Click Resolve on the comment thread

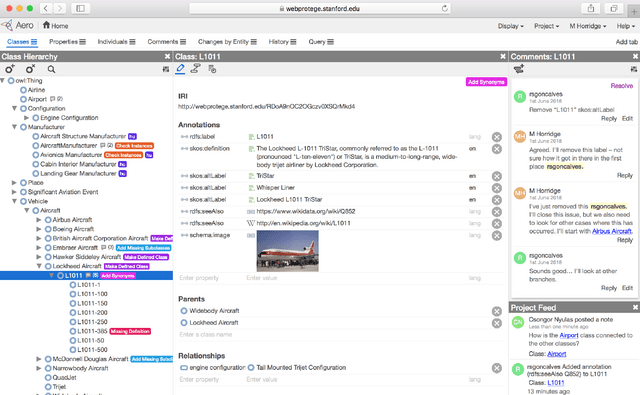[x=622, y=86]
